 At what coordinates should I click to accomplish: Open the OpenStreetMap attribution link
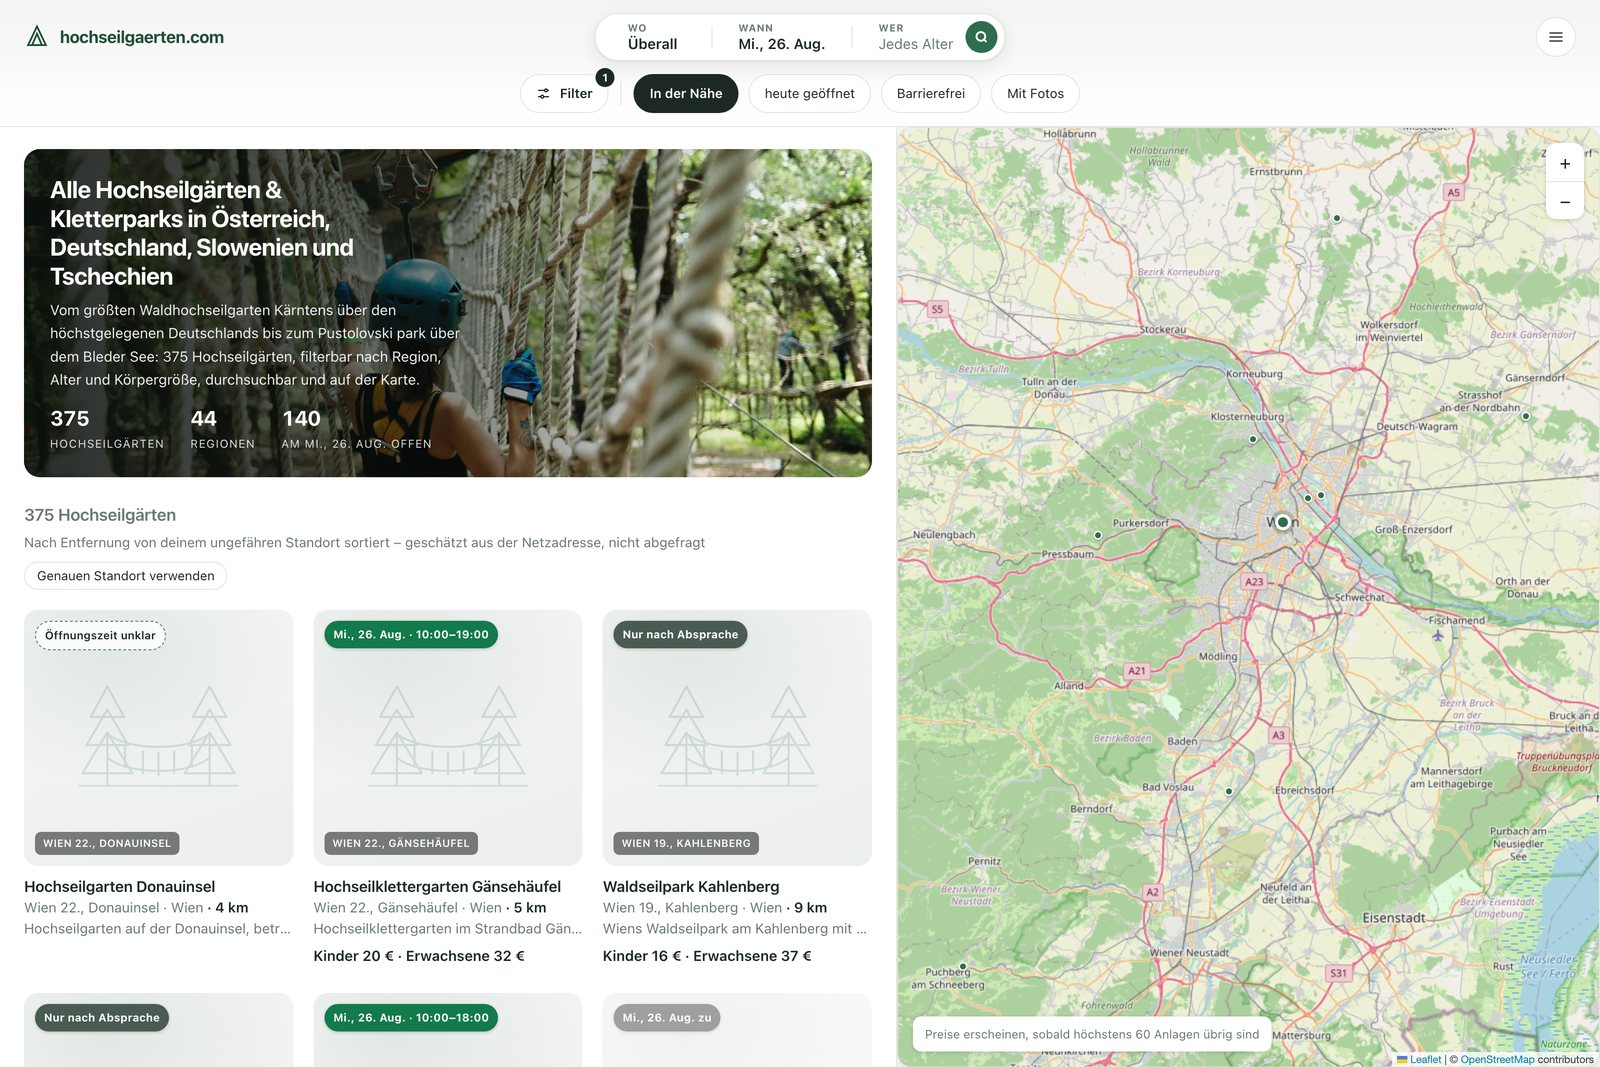click(1497, 1059)
